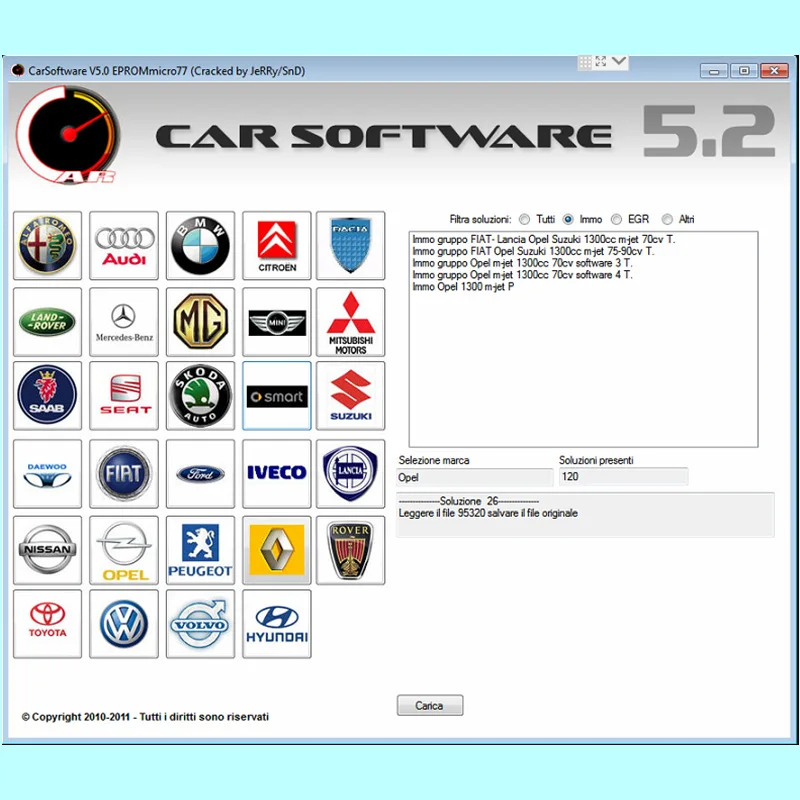The width and height of the screenshot is (800, 800).
Task: Select the Alfa Romeo brand logo
Action: (x=47, y=245)
